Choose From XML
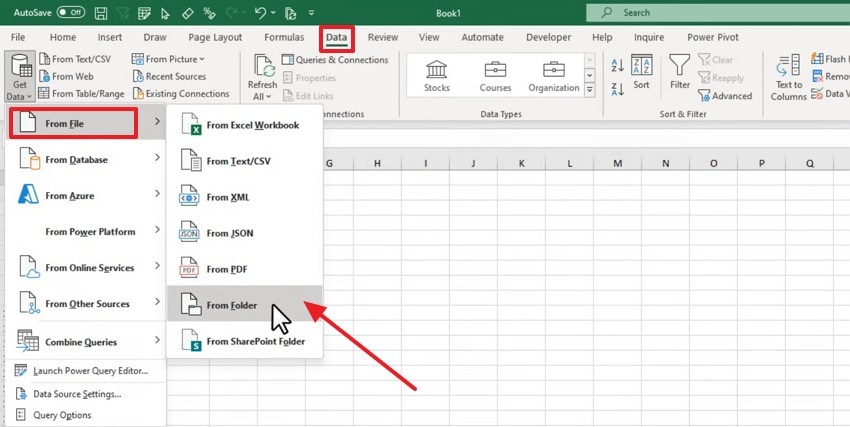Image resolution: width=850 pixels, height=427 pixels. pyautogui.click(x=244, y=197)
